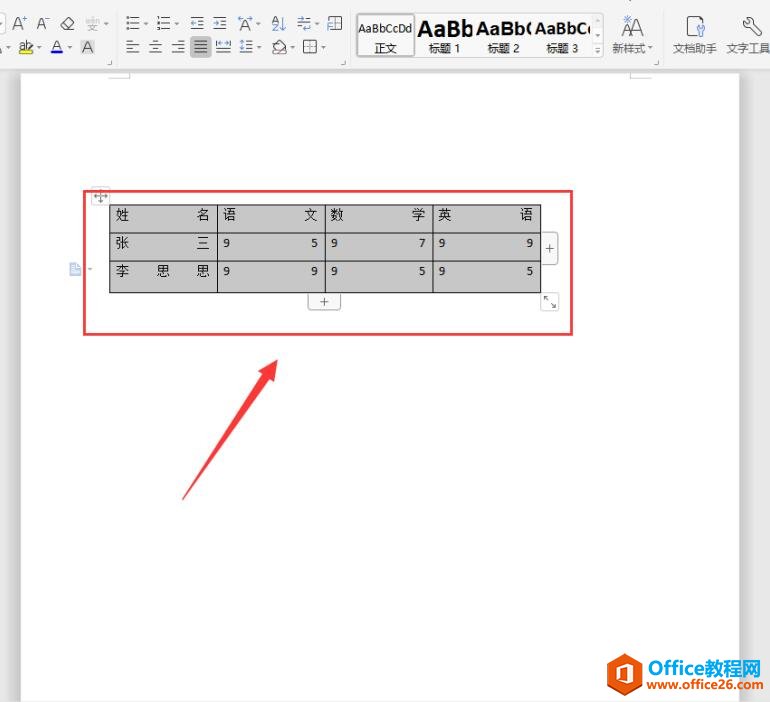770x702 pixels.
Task: Apply the 标题 2 style
Action: click(x=503, y=35)
